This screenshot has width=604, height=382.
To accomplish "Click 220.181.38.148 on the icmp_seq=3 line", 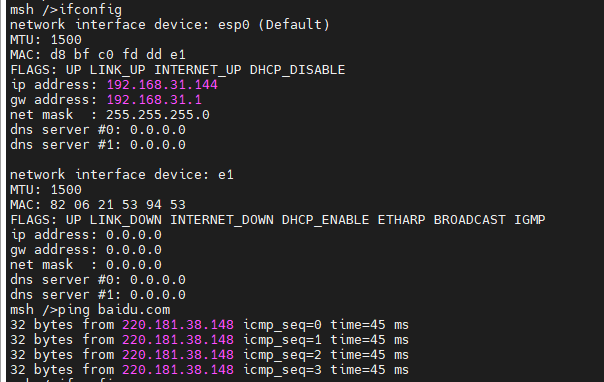I will (x=178, y=370).
